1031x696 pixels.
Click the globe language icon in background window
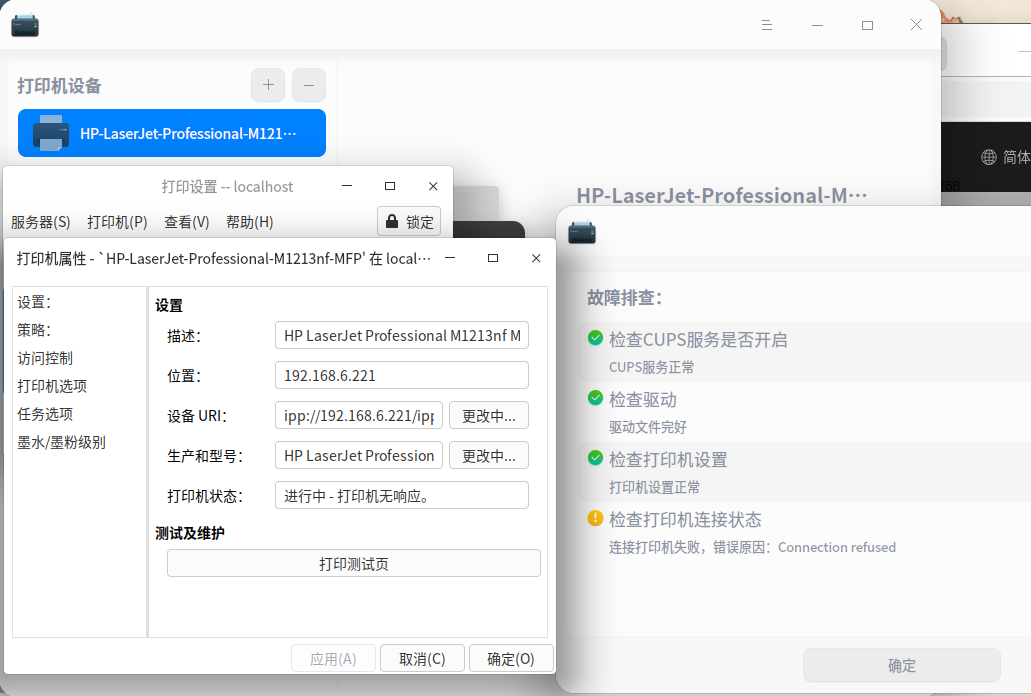(988, 157)
